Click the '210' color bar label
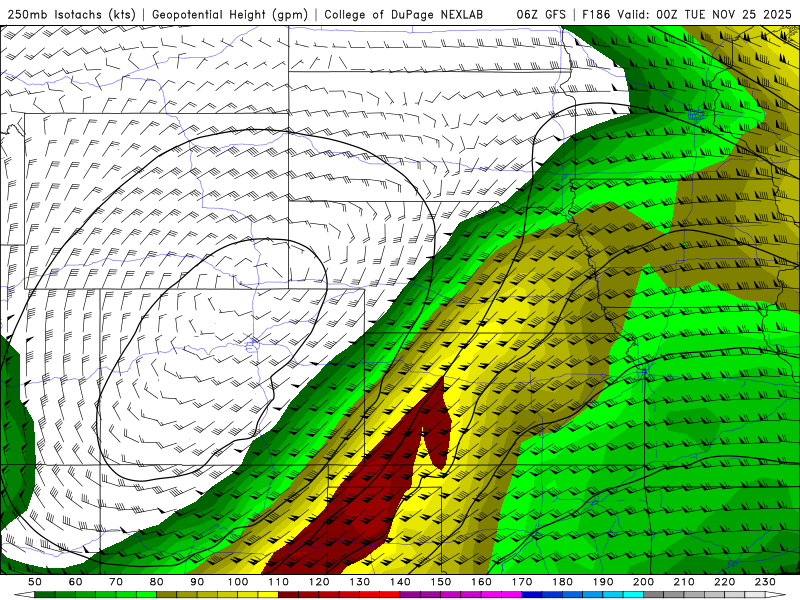The image size is (800, 600). tap(684, 582)
